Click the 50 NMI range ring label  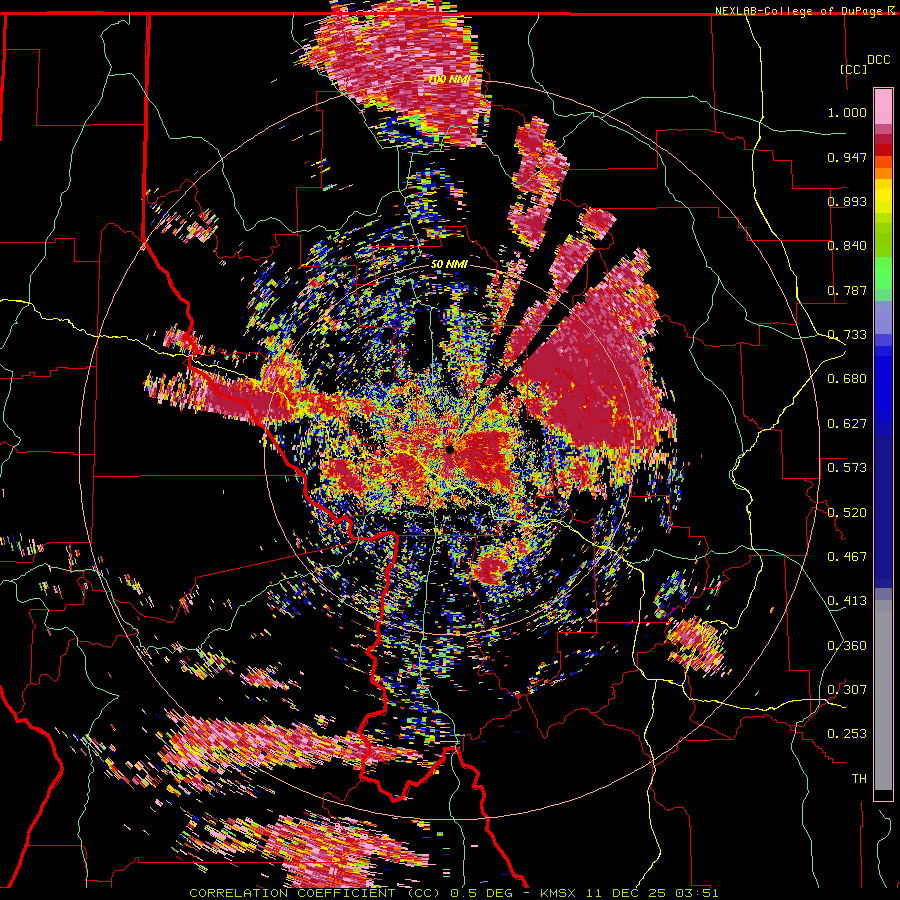[449, 265]
